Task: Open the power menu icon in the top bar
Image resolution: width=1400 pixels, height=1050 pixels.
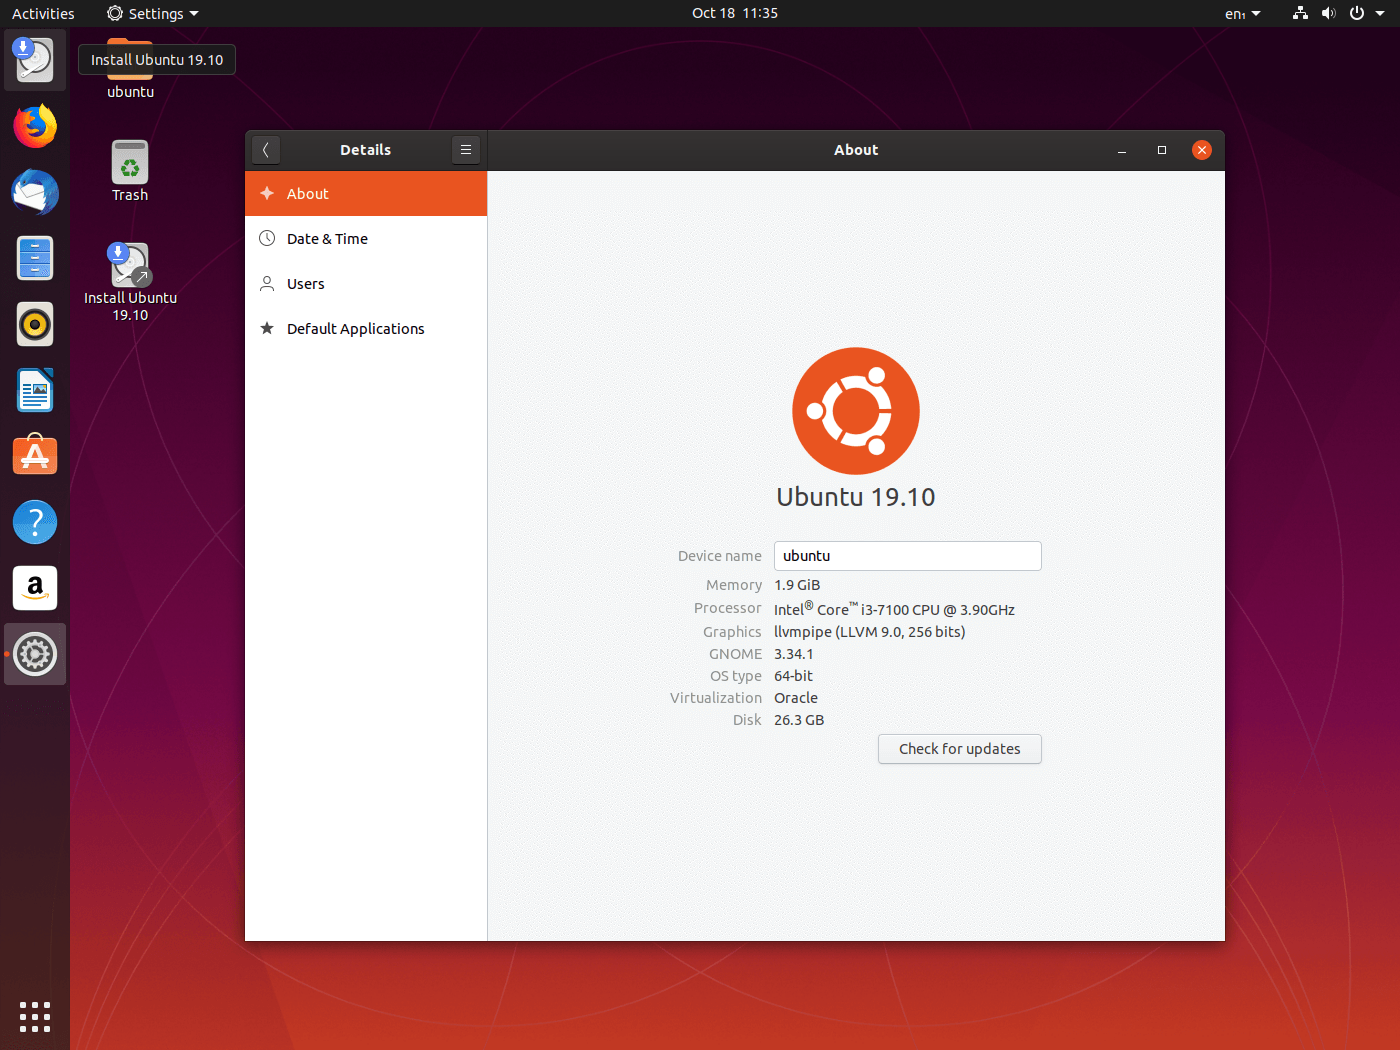Action: tap(1357, 13)
